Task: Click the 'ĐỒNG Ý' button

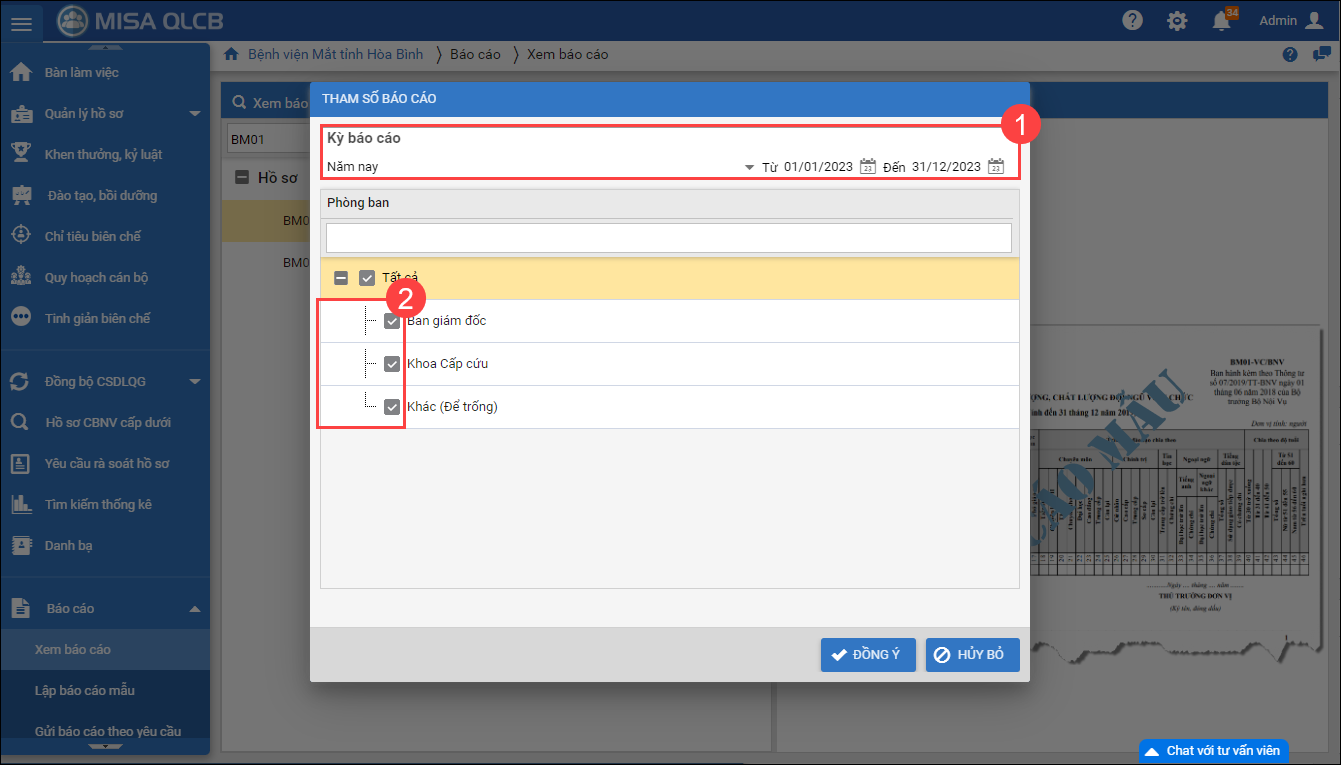Action: coord(867,655)
